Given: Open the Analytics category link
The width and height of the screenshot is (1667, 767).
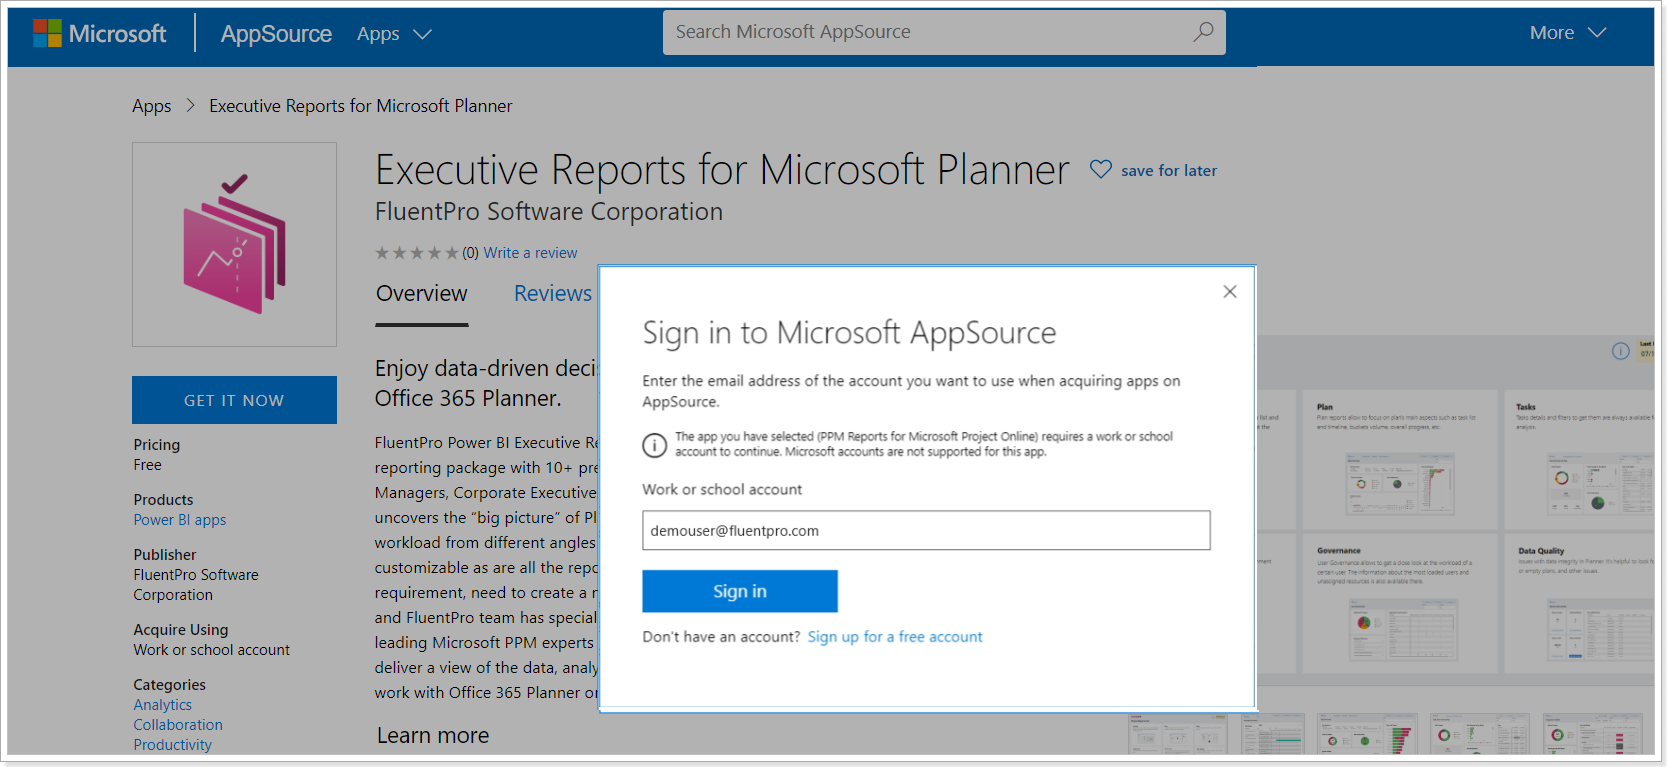Looking at the screenshot, I should click(x=162, y=705).
